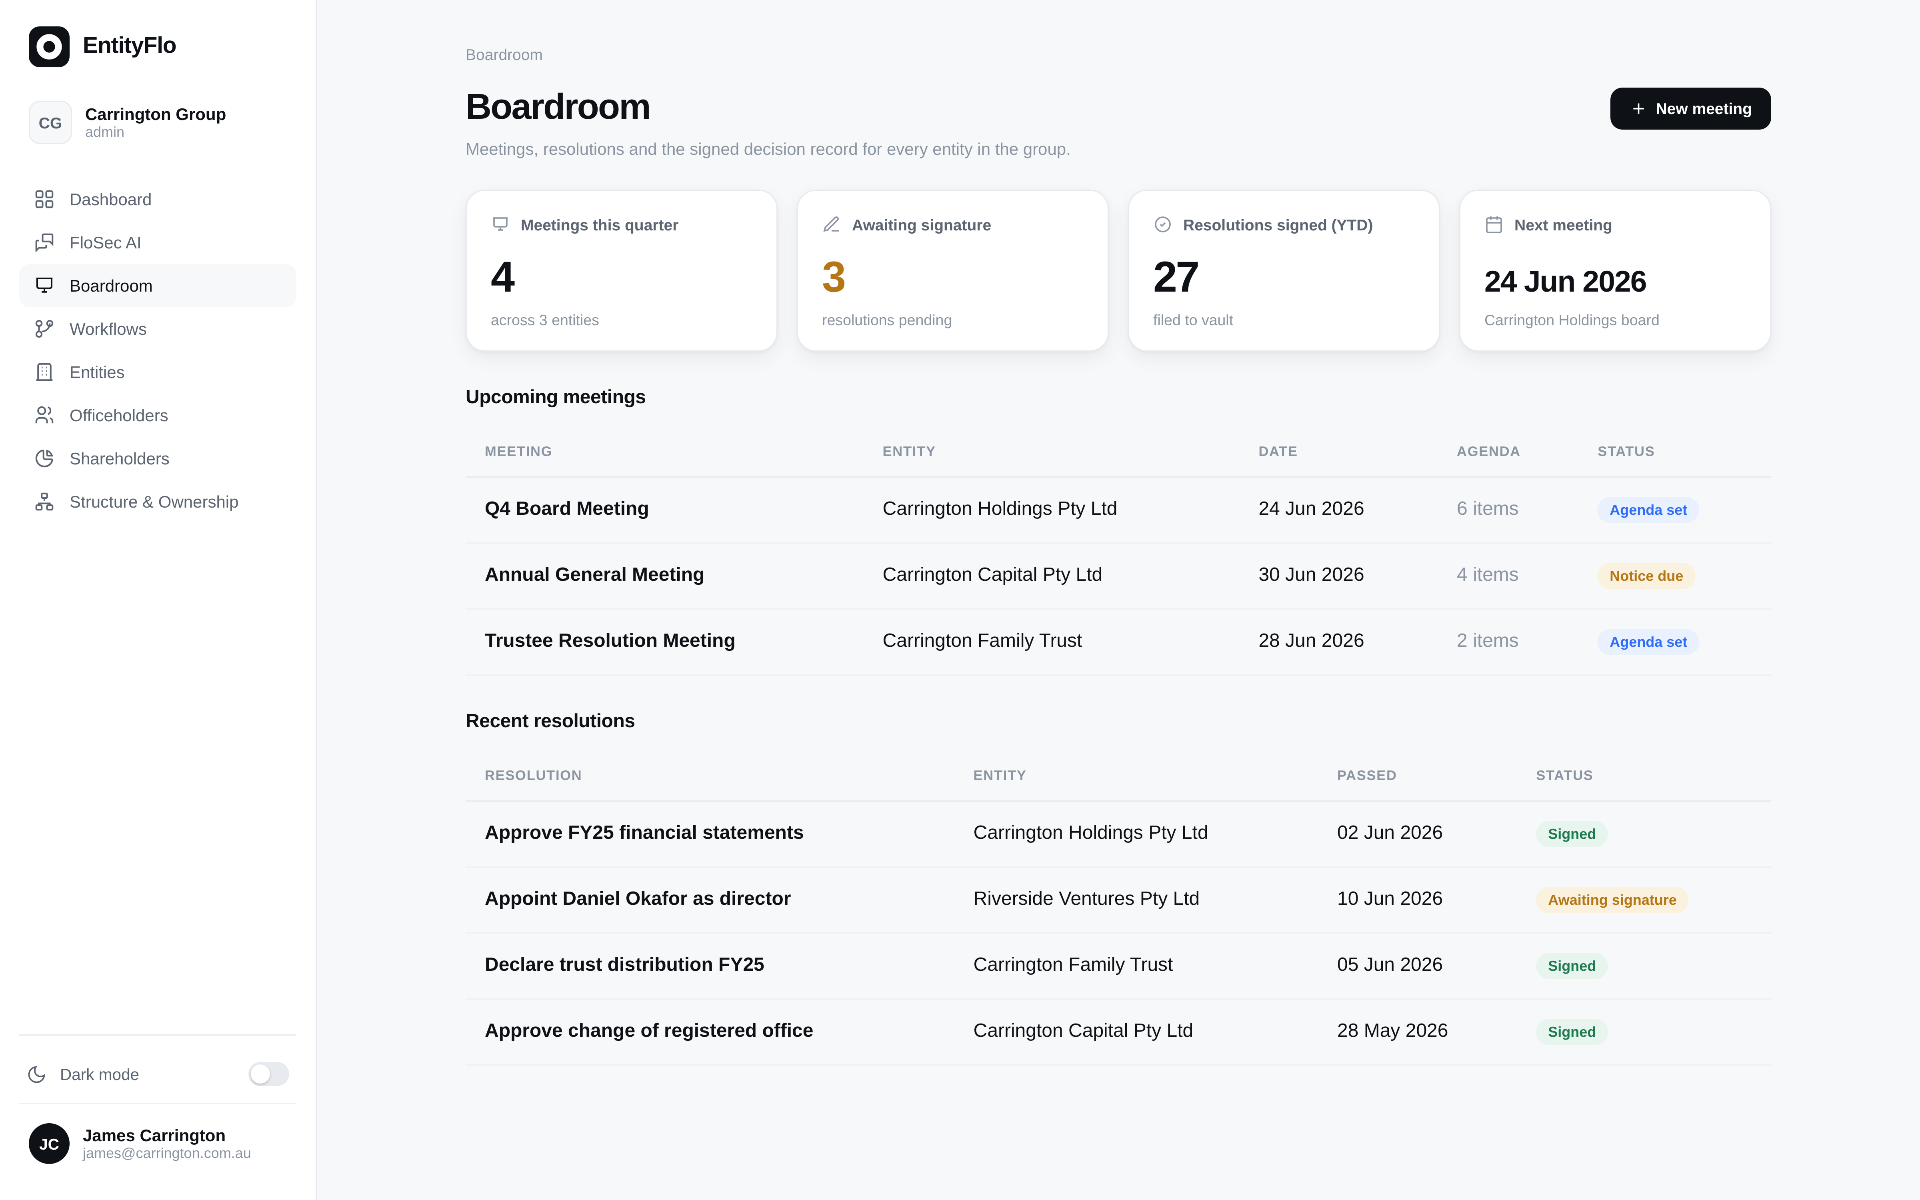This screenshot has width=1920, height=1200.
Task: Click the Awaiting signature status badge for Riverside Ventures
Action: point(1612,900)
